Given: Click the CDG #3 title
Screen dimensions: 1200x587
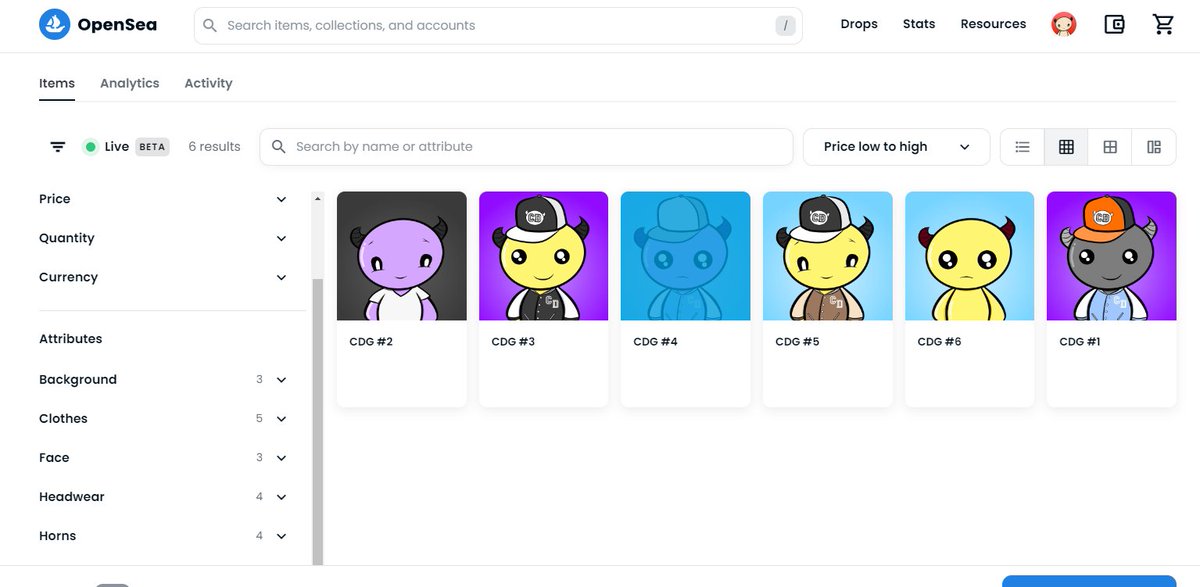Looking at the screenshot, I should 513,342.
